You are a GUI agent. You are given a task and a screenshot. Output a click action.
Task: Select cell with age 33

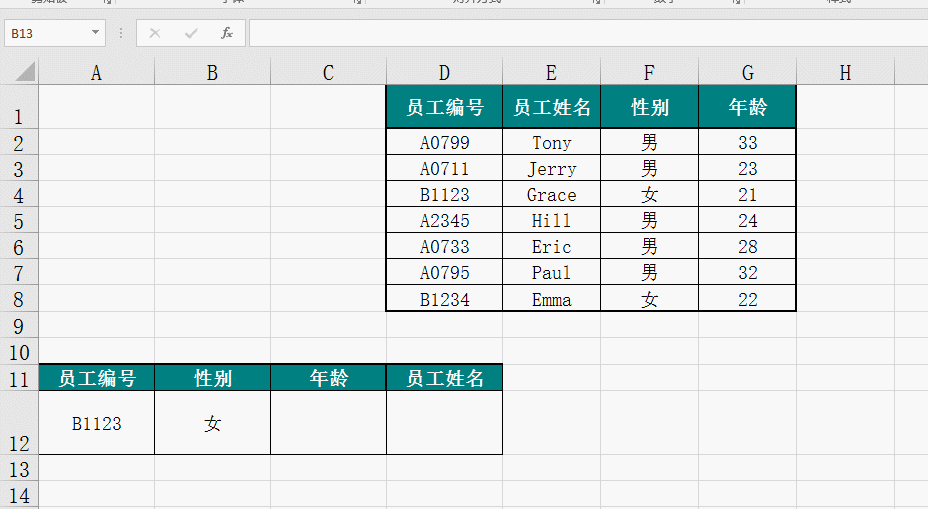[747, 142]
